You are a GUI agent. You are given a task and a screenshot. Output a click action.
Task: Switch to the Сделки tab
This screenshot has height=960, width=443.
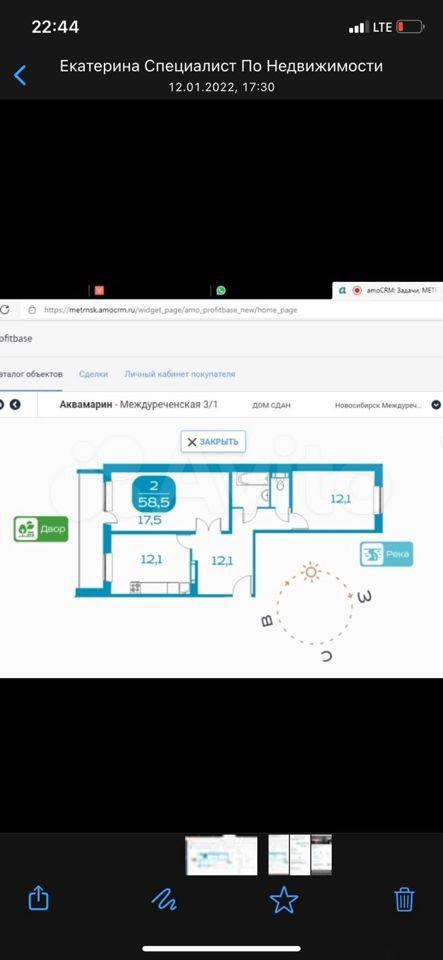[x=93, y=374]
